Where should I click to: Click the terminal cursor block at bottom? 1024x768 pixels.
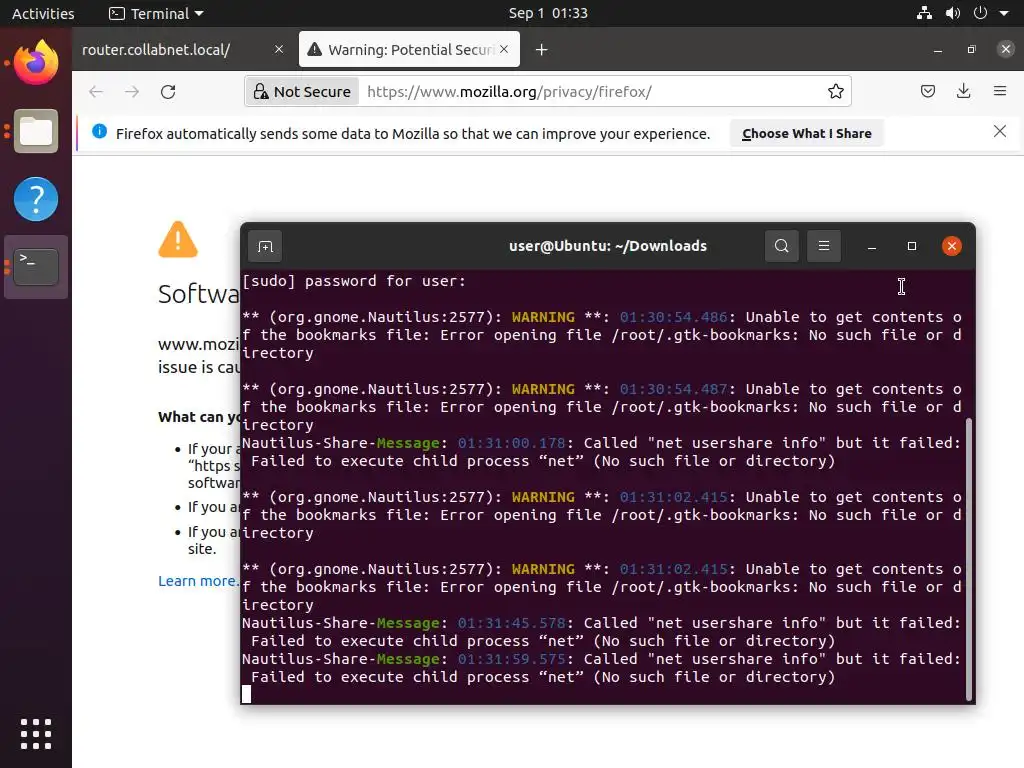tap(246, 694)
